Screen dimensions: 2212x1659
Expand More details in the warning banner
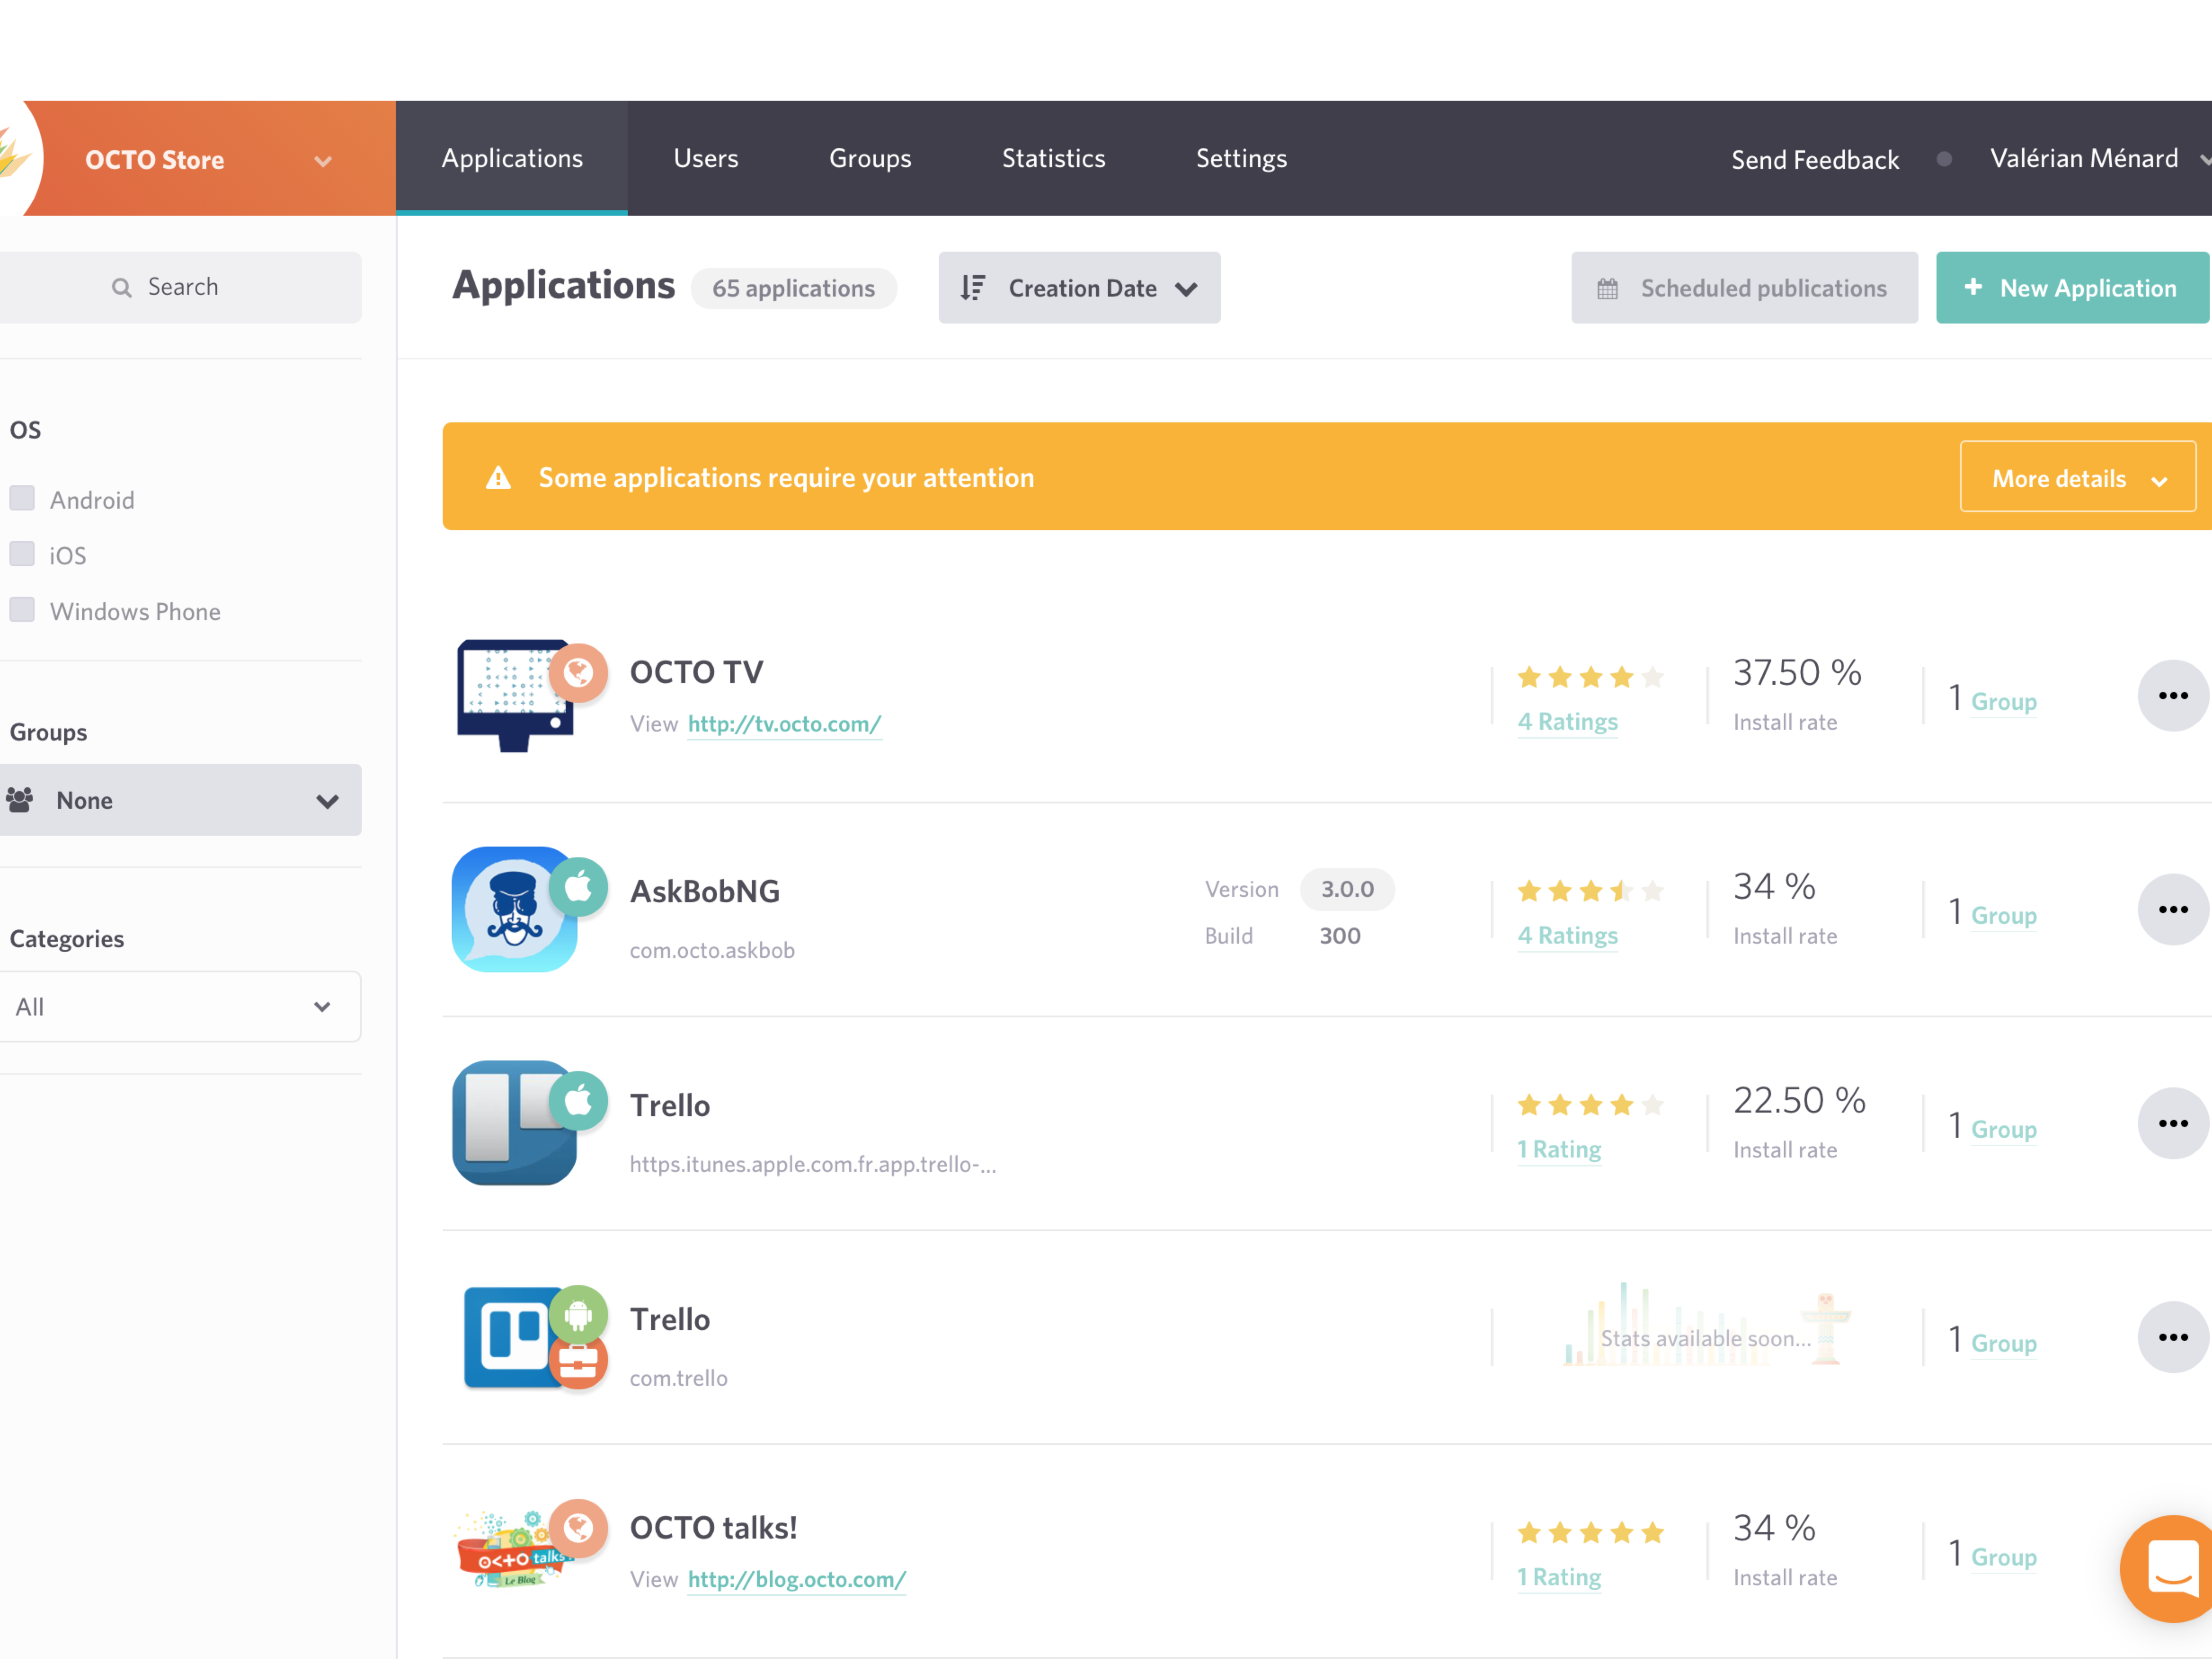point(2078,477)
